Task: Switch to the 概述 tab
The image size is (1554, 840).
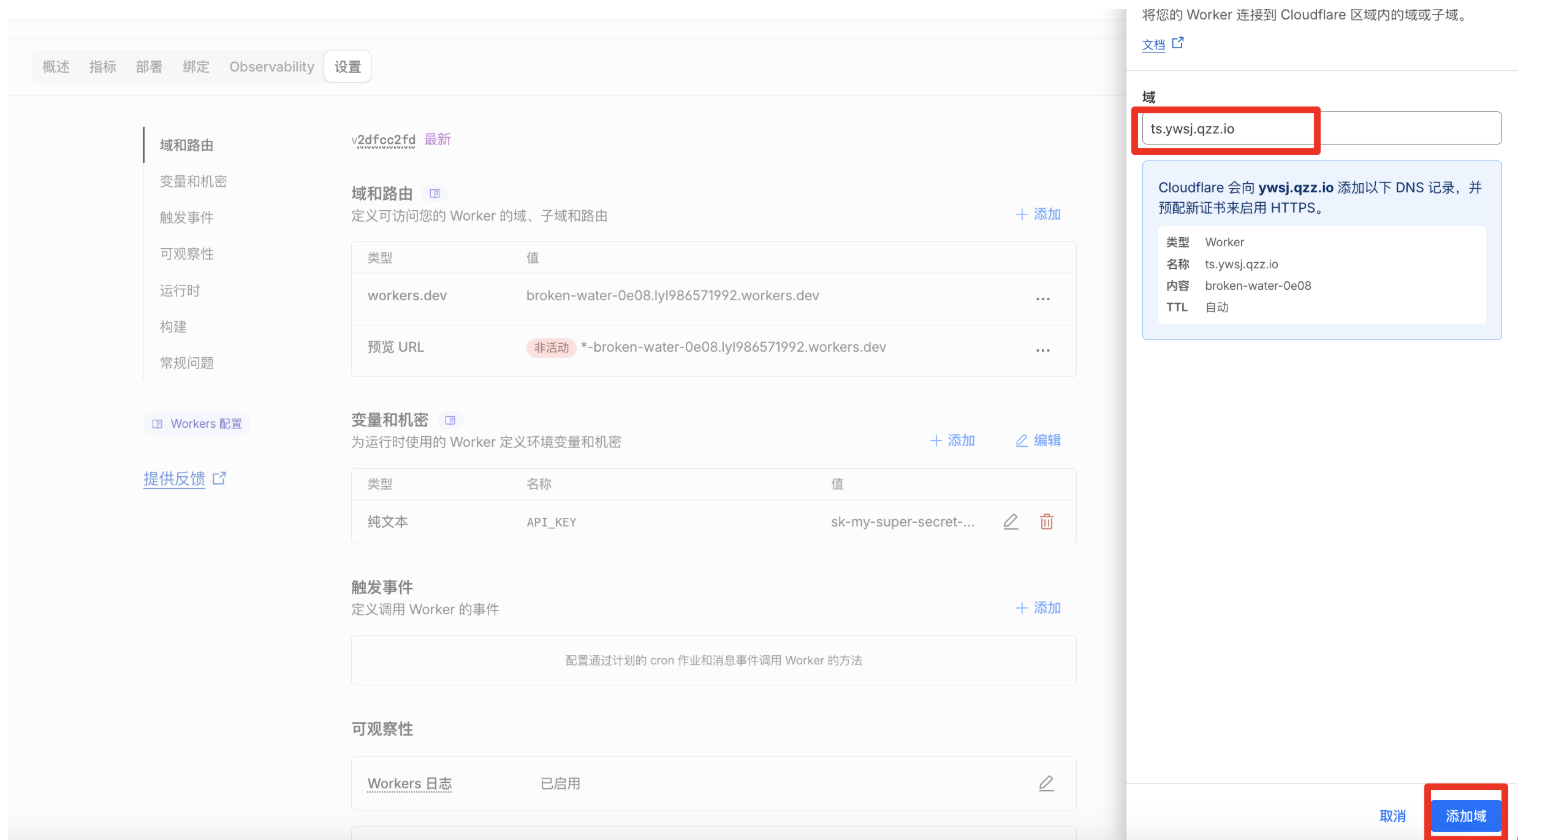Action: 56,67
